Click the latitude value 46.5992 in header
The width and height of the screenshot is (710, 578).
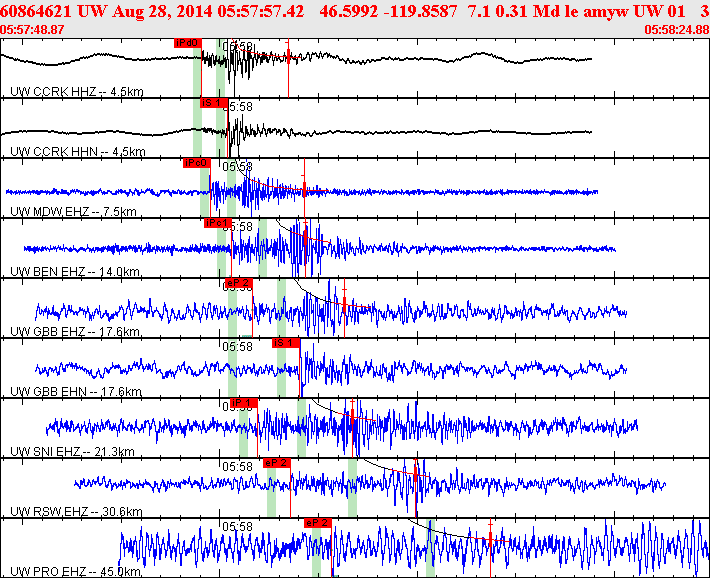[x=349, y=12]
